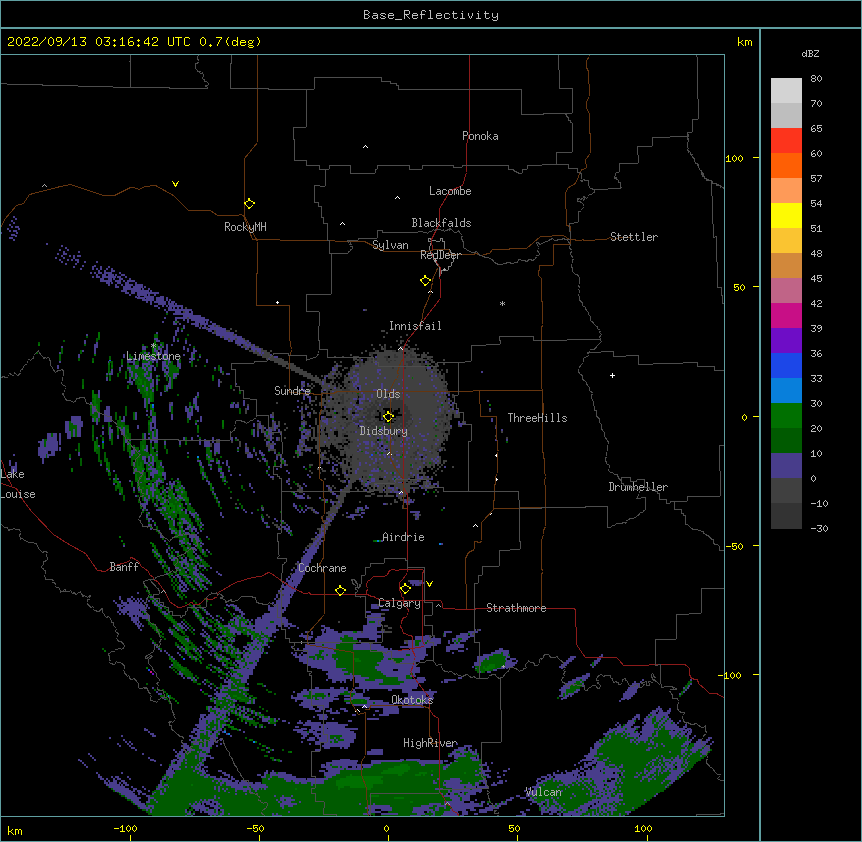The height and width of the screenshot is (842, 862).
Task: Click the -50 tick on the bottom axis
Action: [255, 828]
